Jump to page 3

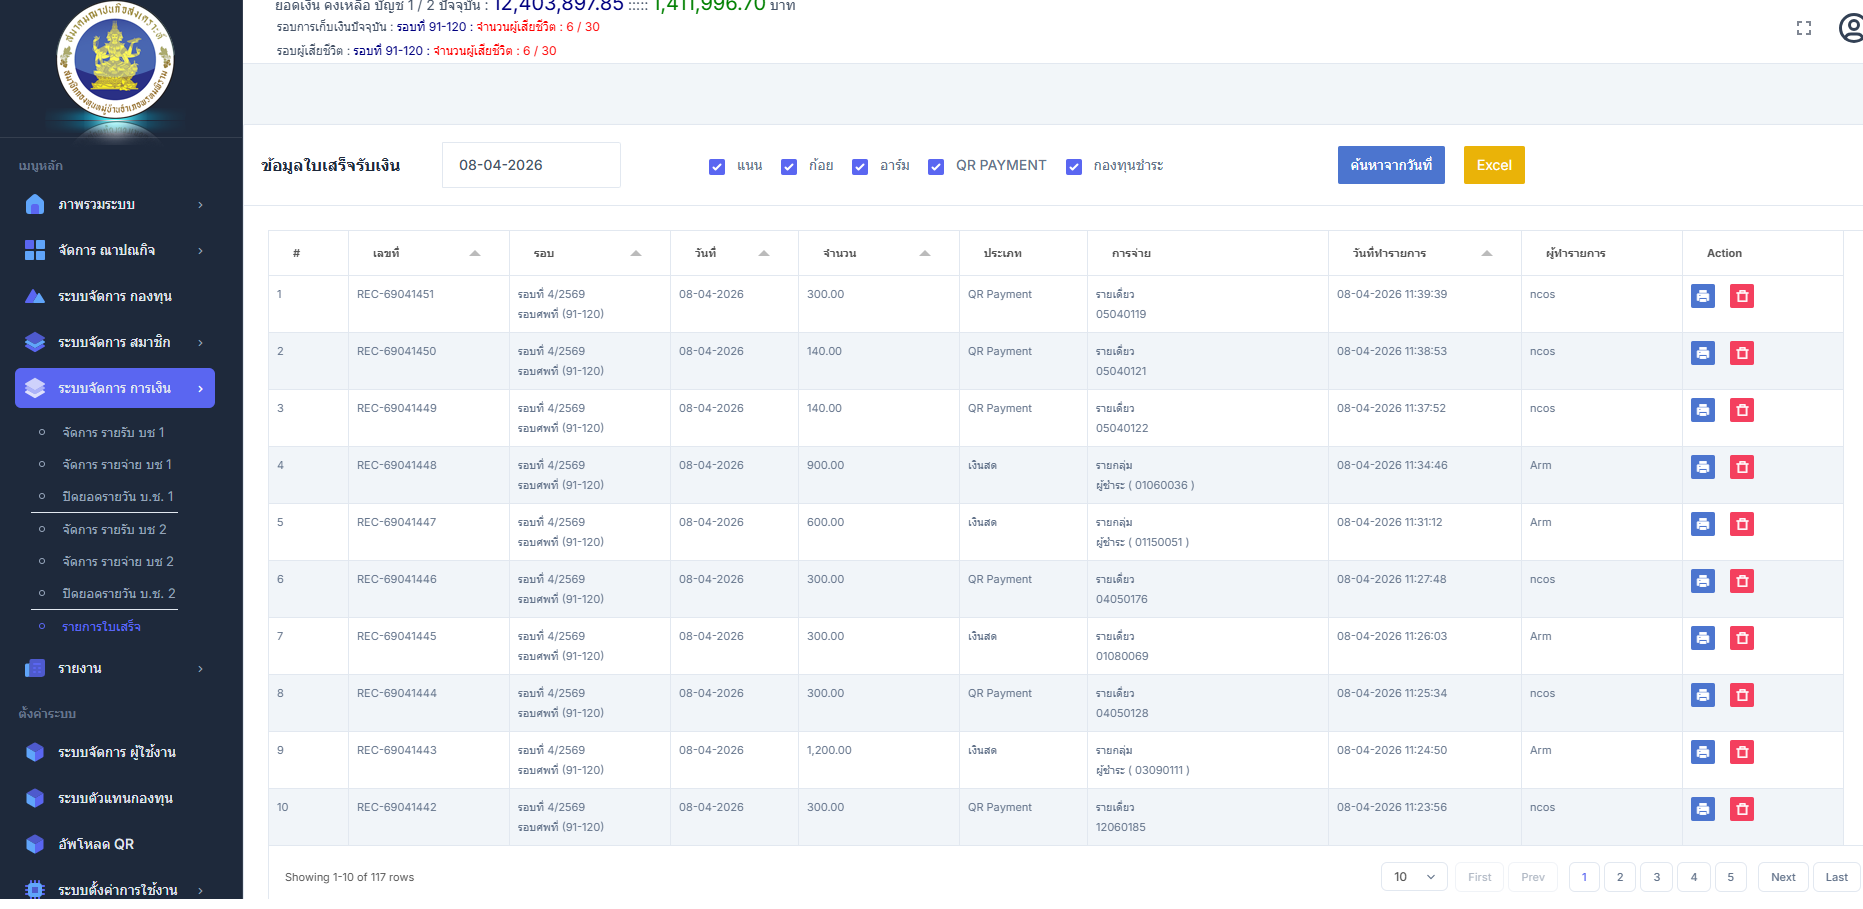(1657, 877)
